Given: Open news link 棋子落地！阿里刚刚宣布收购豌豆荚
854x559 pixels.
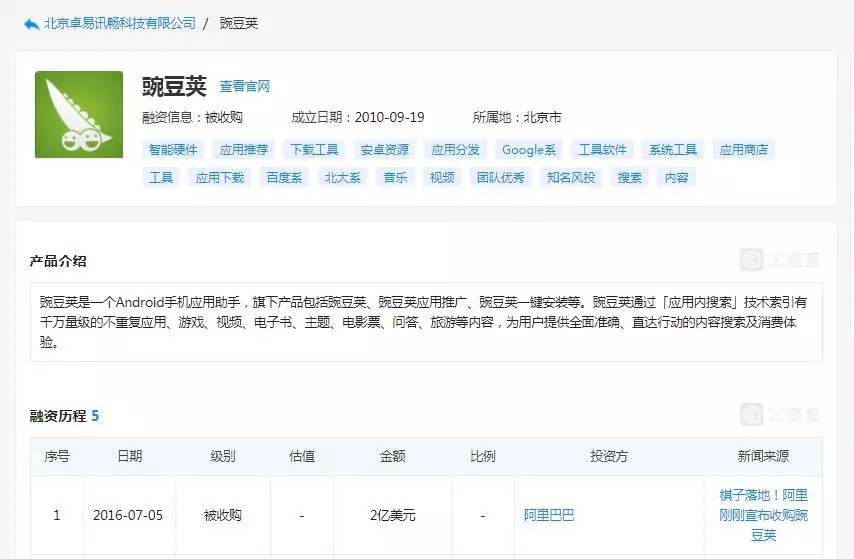Looking at the screenshot, I should pos(763,515).
